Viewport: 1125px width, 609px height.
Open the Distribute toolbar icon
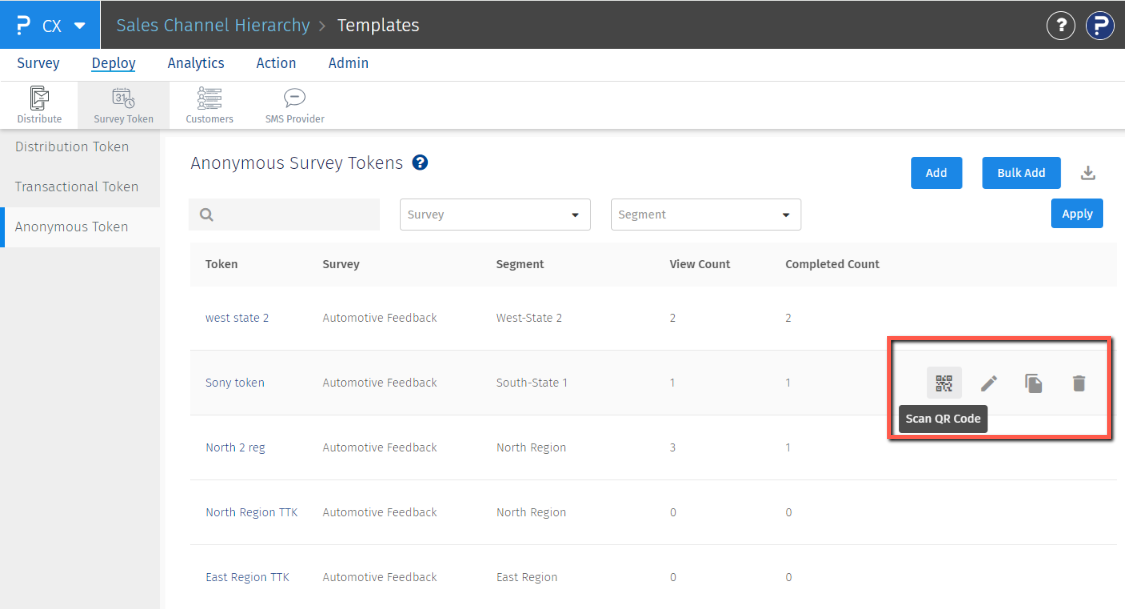39,105
